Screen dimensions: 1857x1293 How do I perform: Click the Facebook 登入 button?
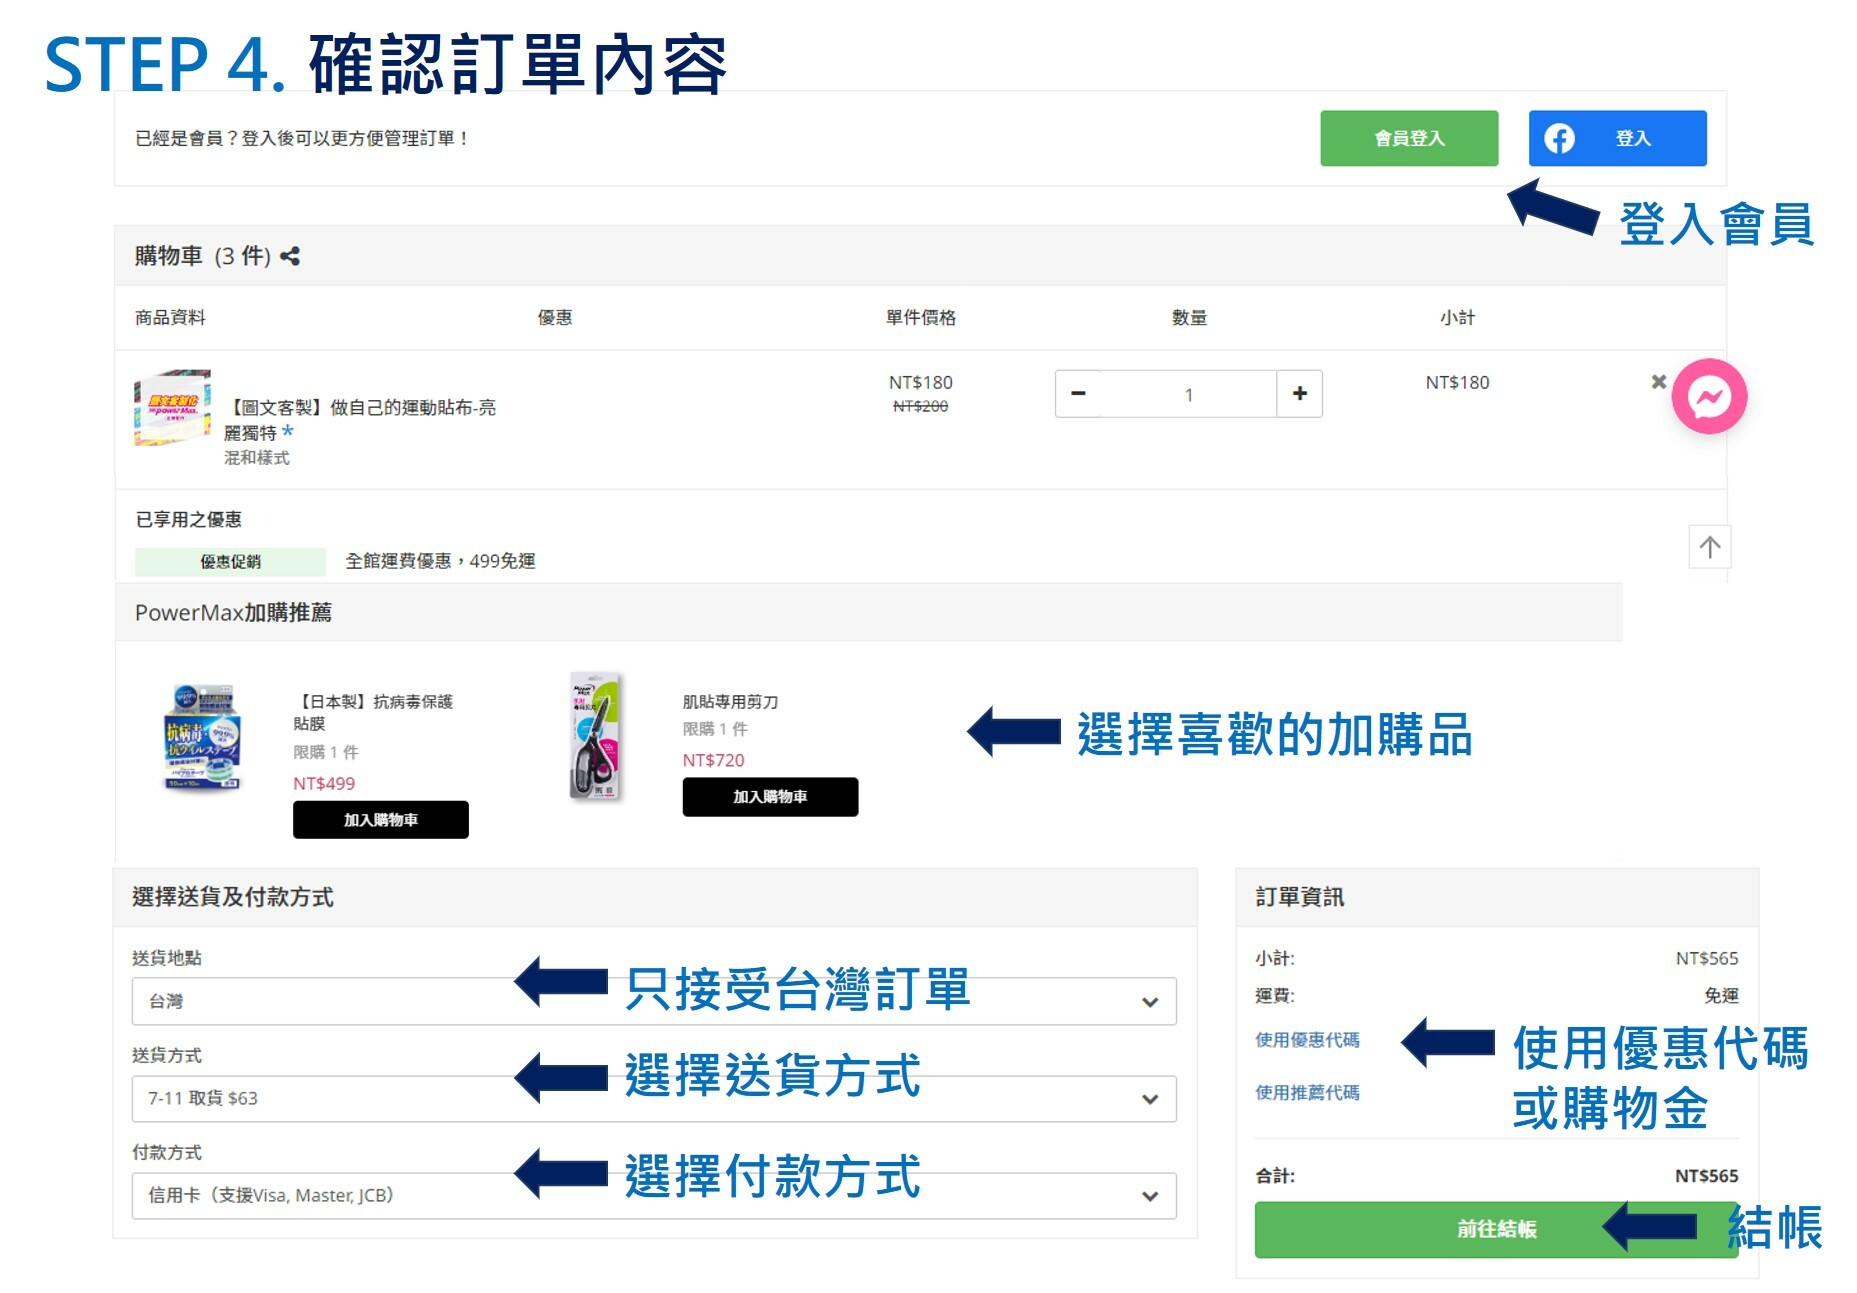[x=1616, y=139]
